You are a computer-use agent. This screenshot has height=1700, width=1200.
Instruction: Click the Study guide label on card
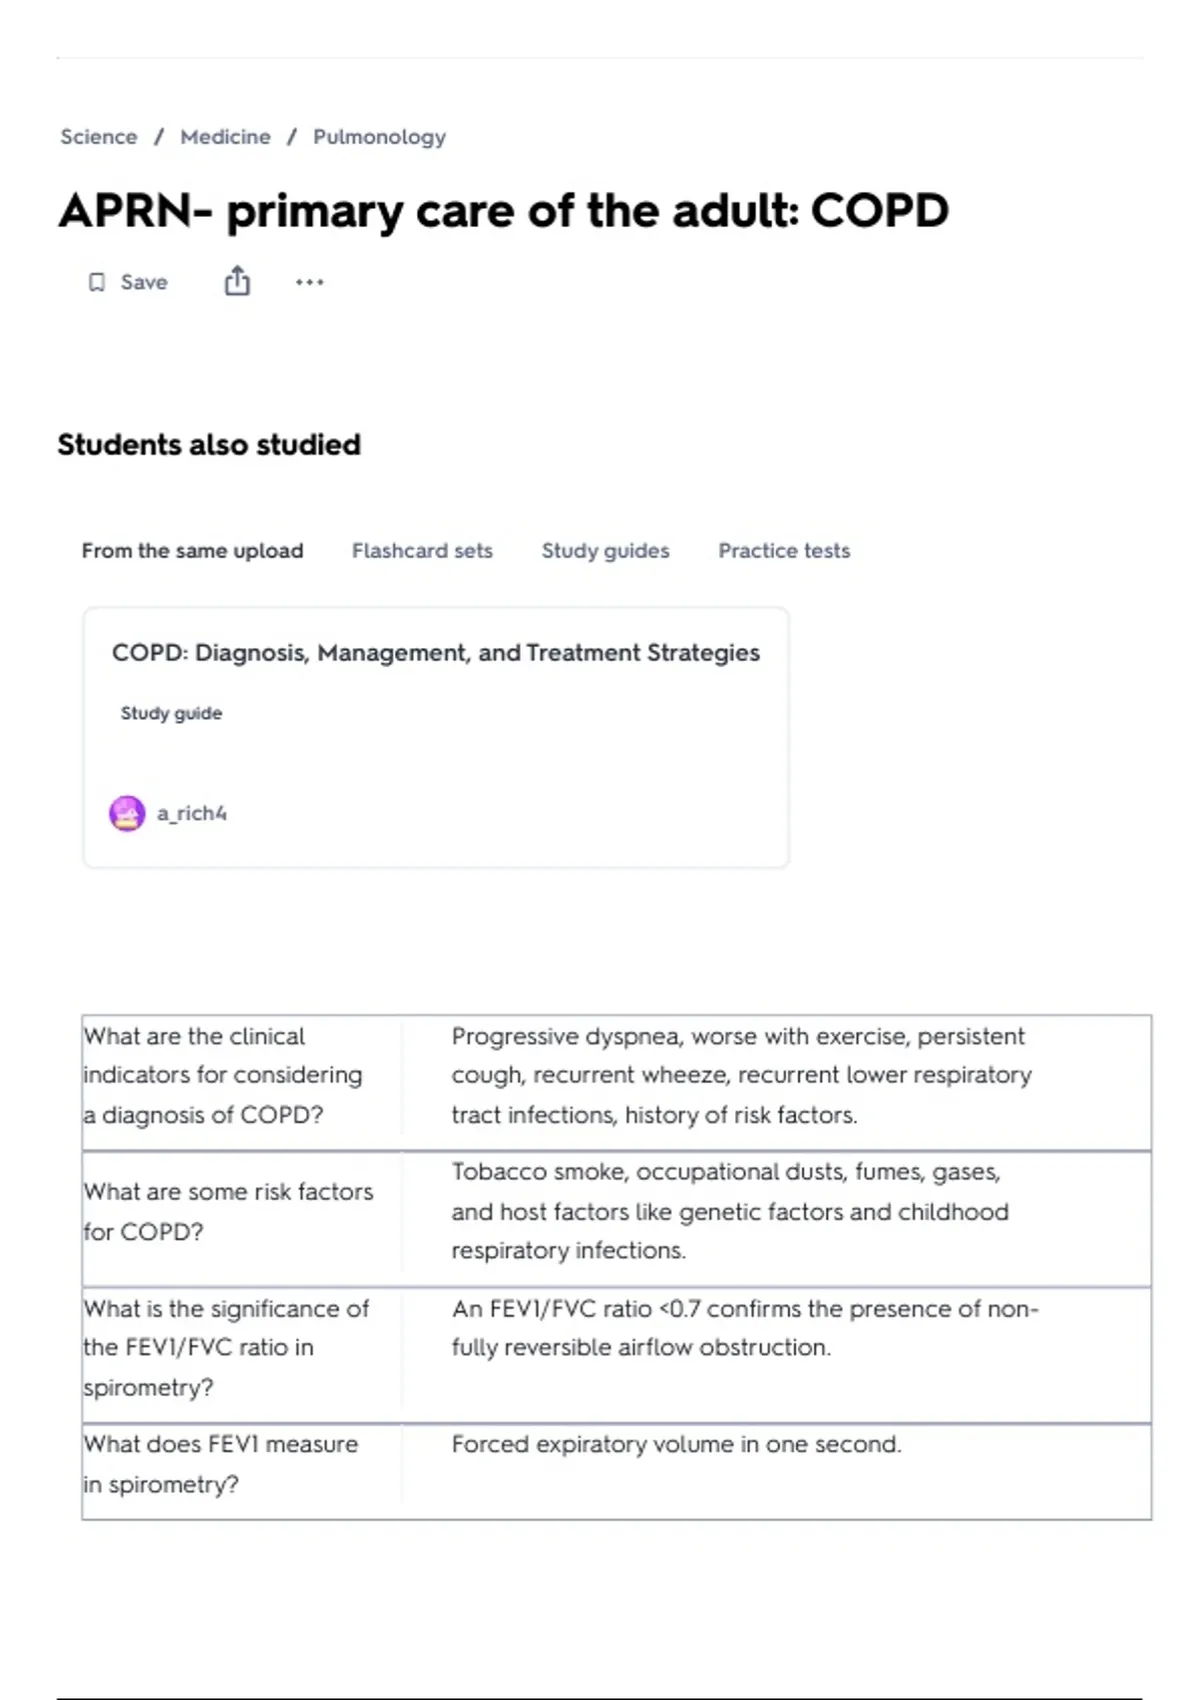[171, 713]
